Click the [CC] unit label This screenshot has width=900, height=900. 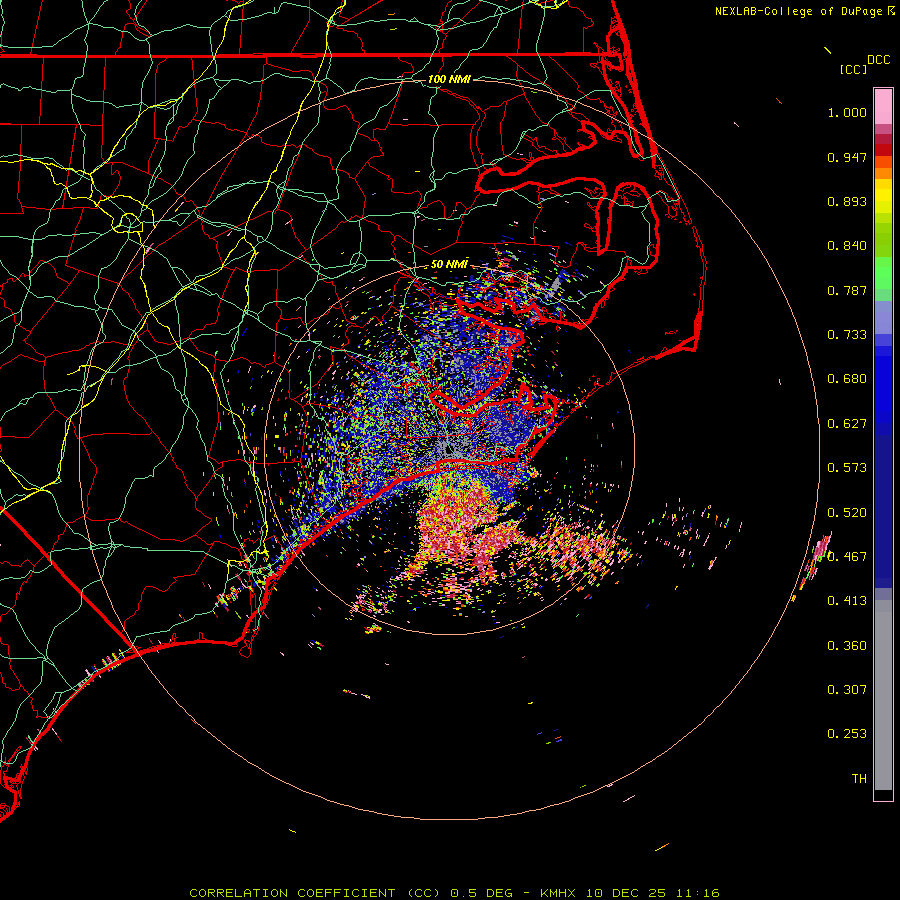pyautogui.click(x=853, y=69)
